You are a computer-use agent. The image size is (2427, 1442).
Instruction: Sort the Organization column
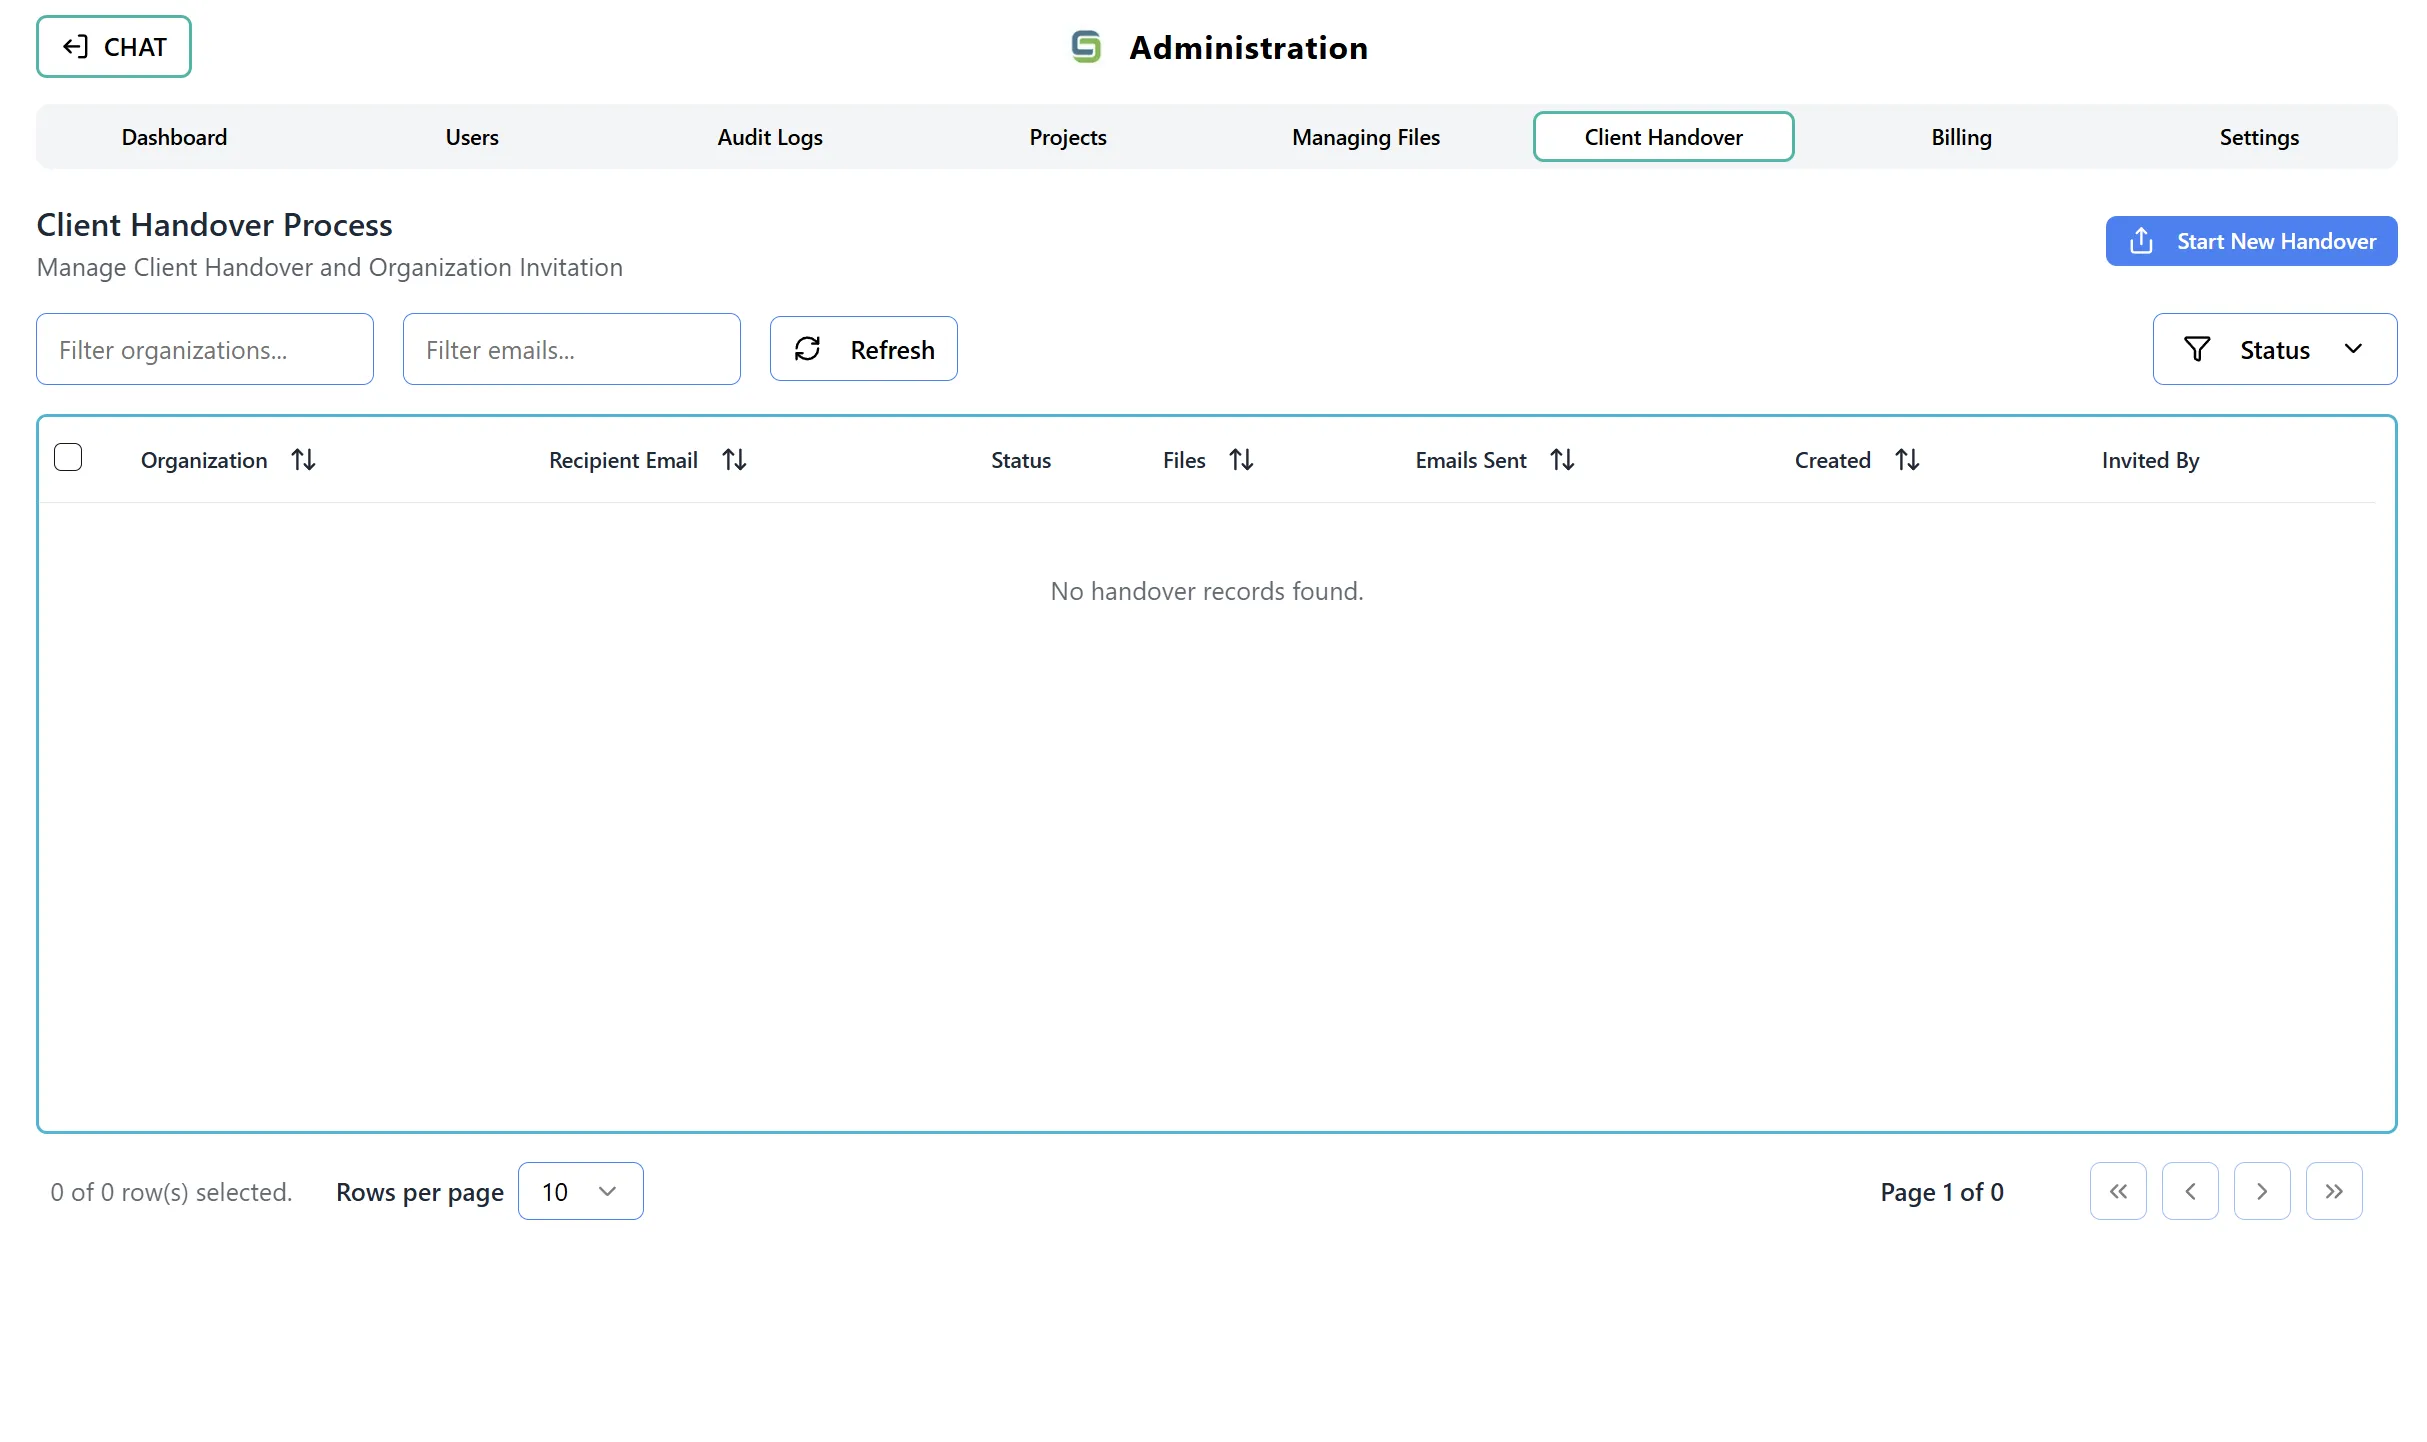[303, 459]
